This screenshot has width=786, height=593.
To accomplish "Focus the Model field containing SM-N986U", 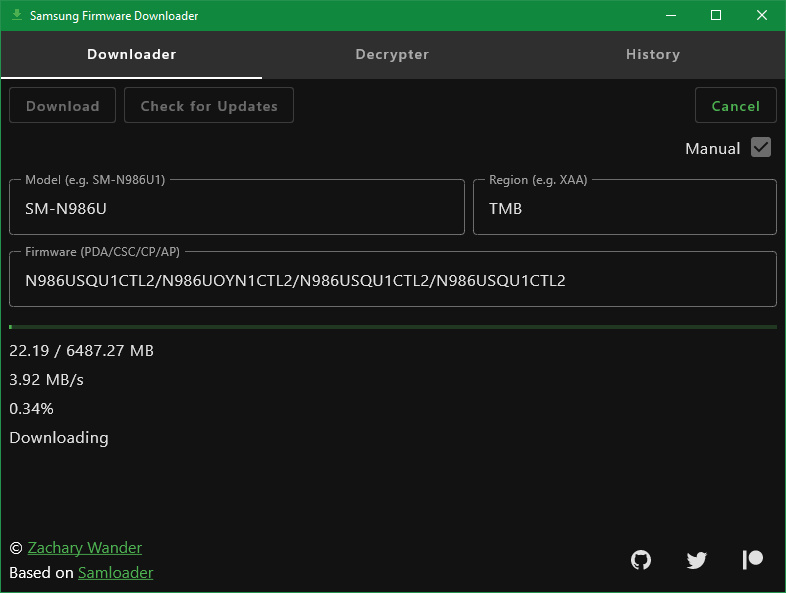I will tap(237, 209).
